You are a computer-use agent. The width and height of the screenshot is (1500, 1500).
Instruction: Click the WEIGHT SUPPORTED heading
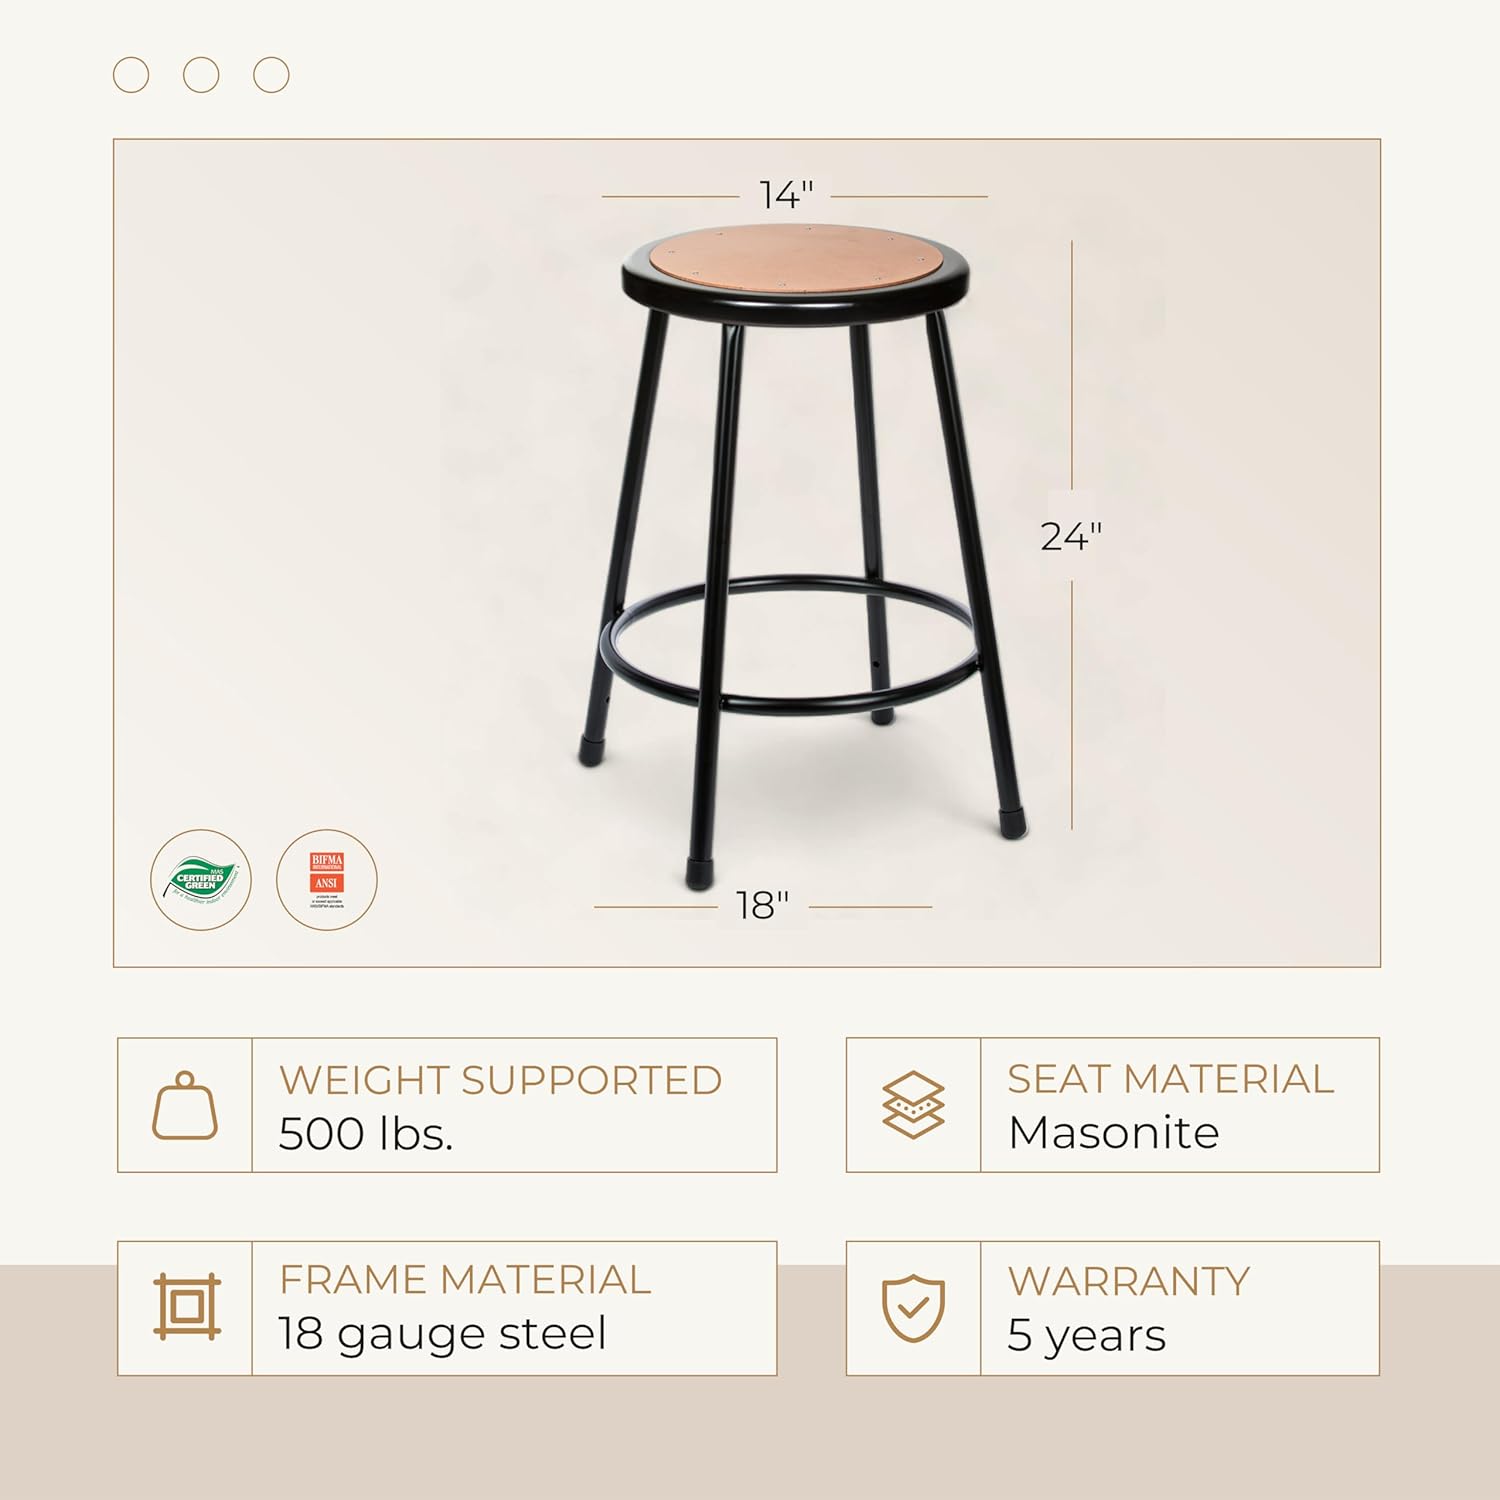click(500, 1080)
